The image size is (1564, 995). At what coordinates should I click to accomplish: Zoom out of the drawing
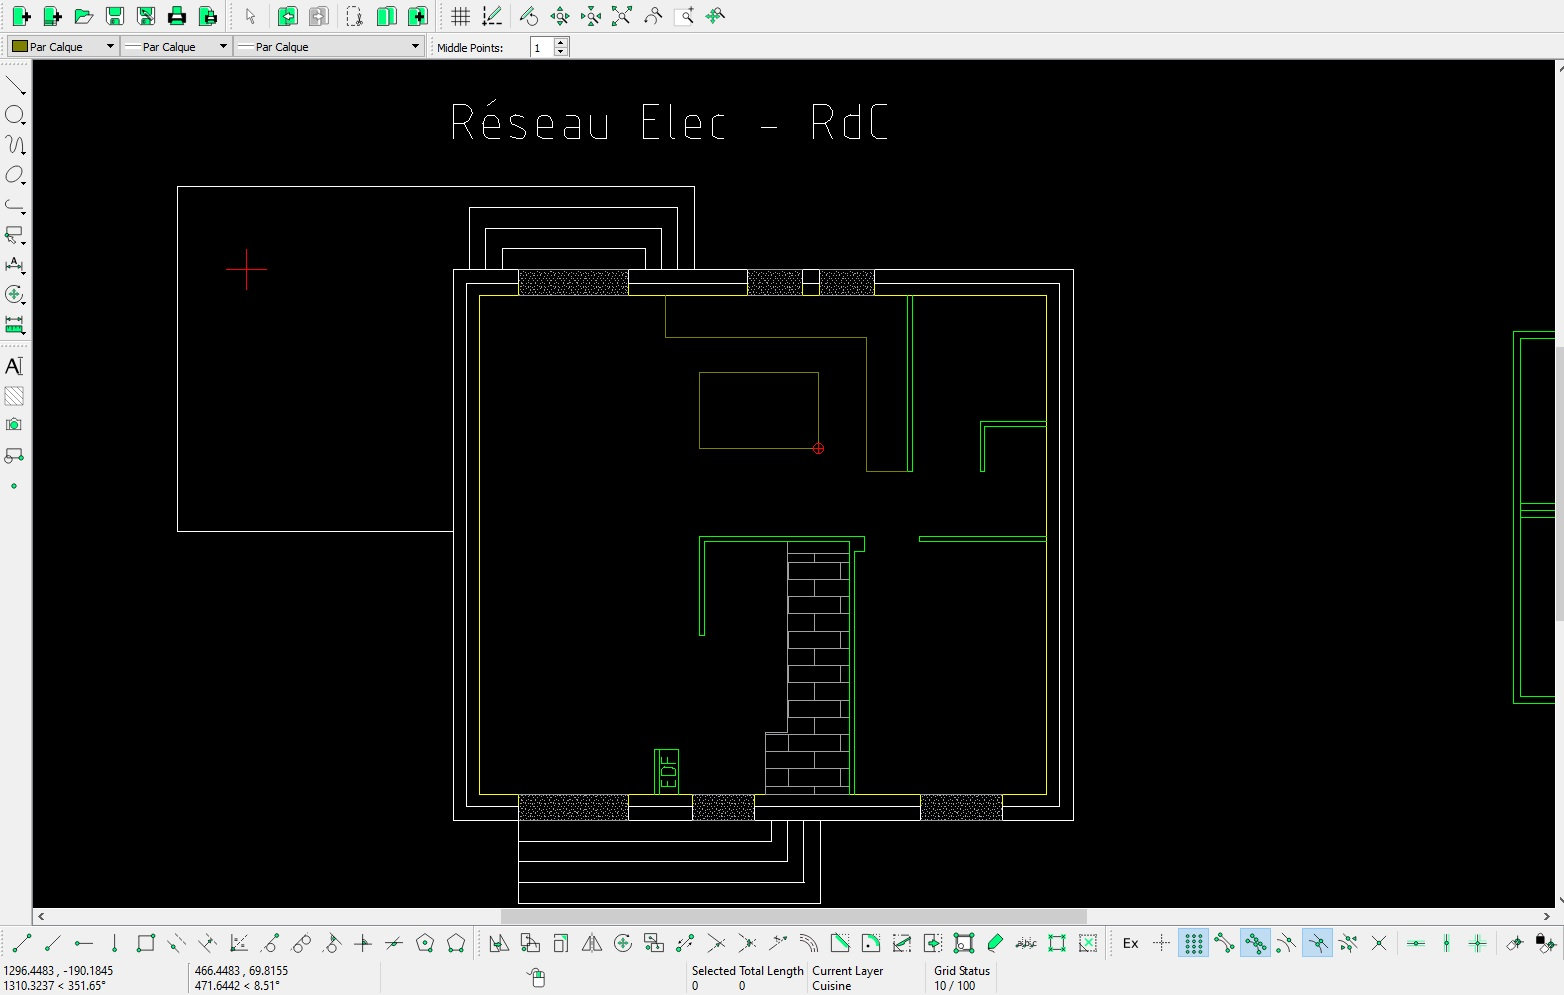click(591, 16)
